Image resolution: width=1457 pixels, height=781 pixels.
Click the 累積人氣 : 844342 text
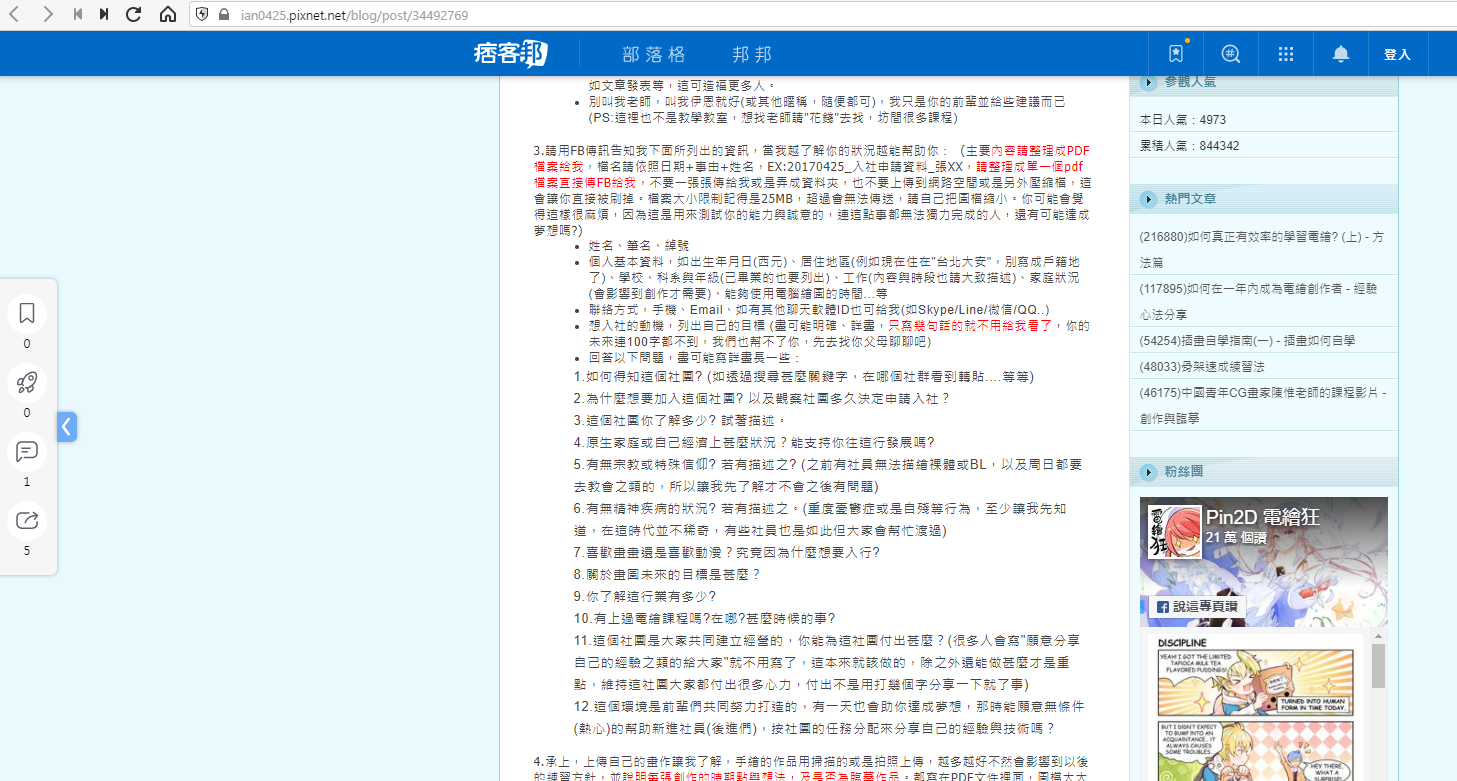click(1190, 146)
